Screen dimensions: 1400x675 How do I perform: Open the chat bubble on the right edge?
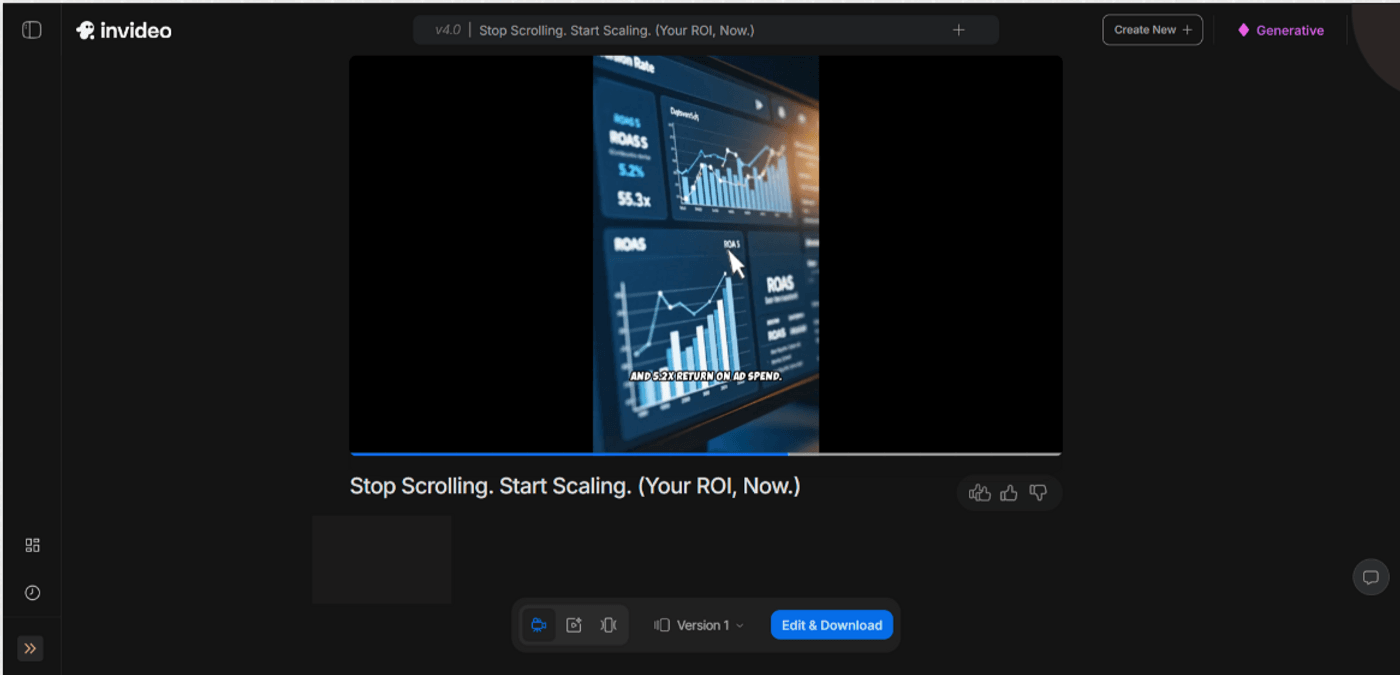click(x=1371, y=577)
